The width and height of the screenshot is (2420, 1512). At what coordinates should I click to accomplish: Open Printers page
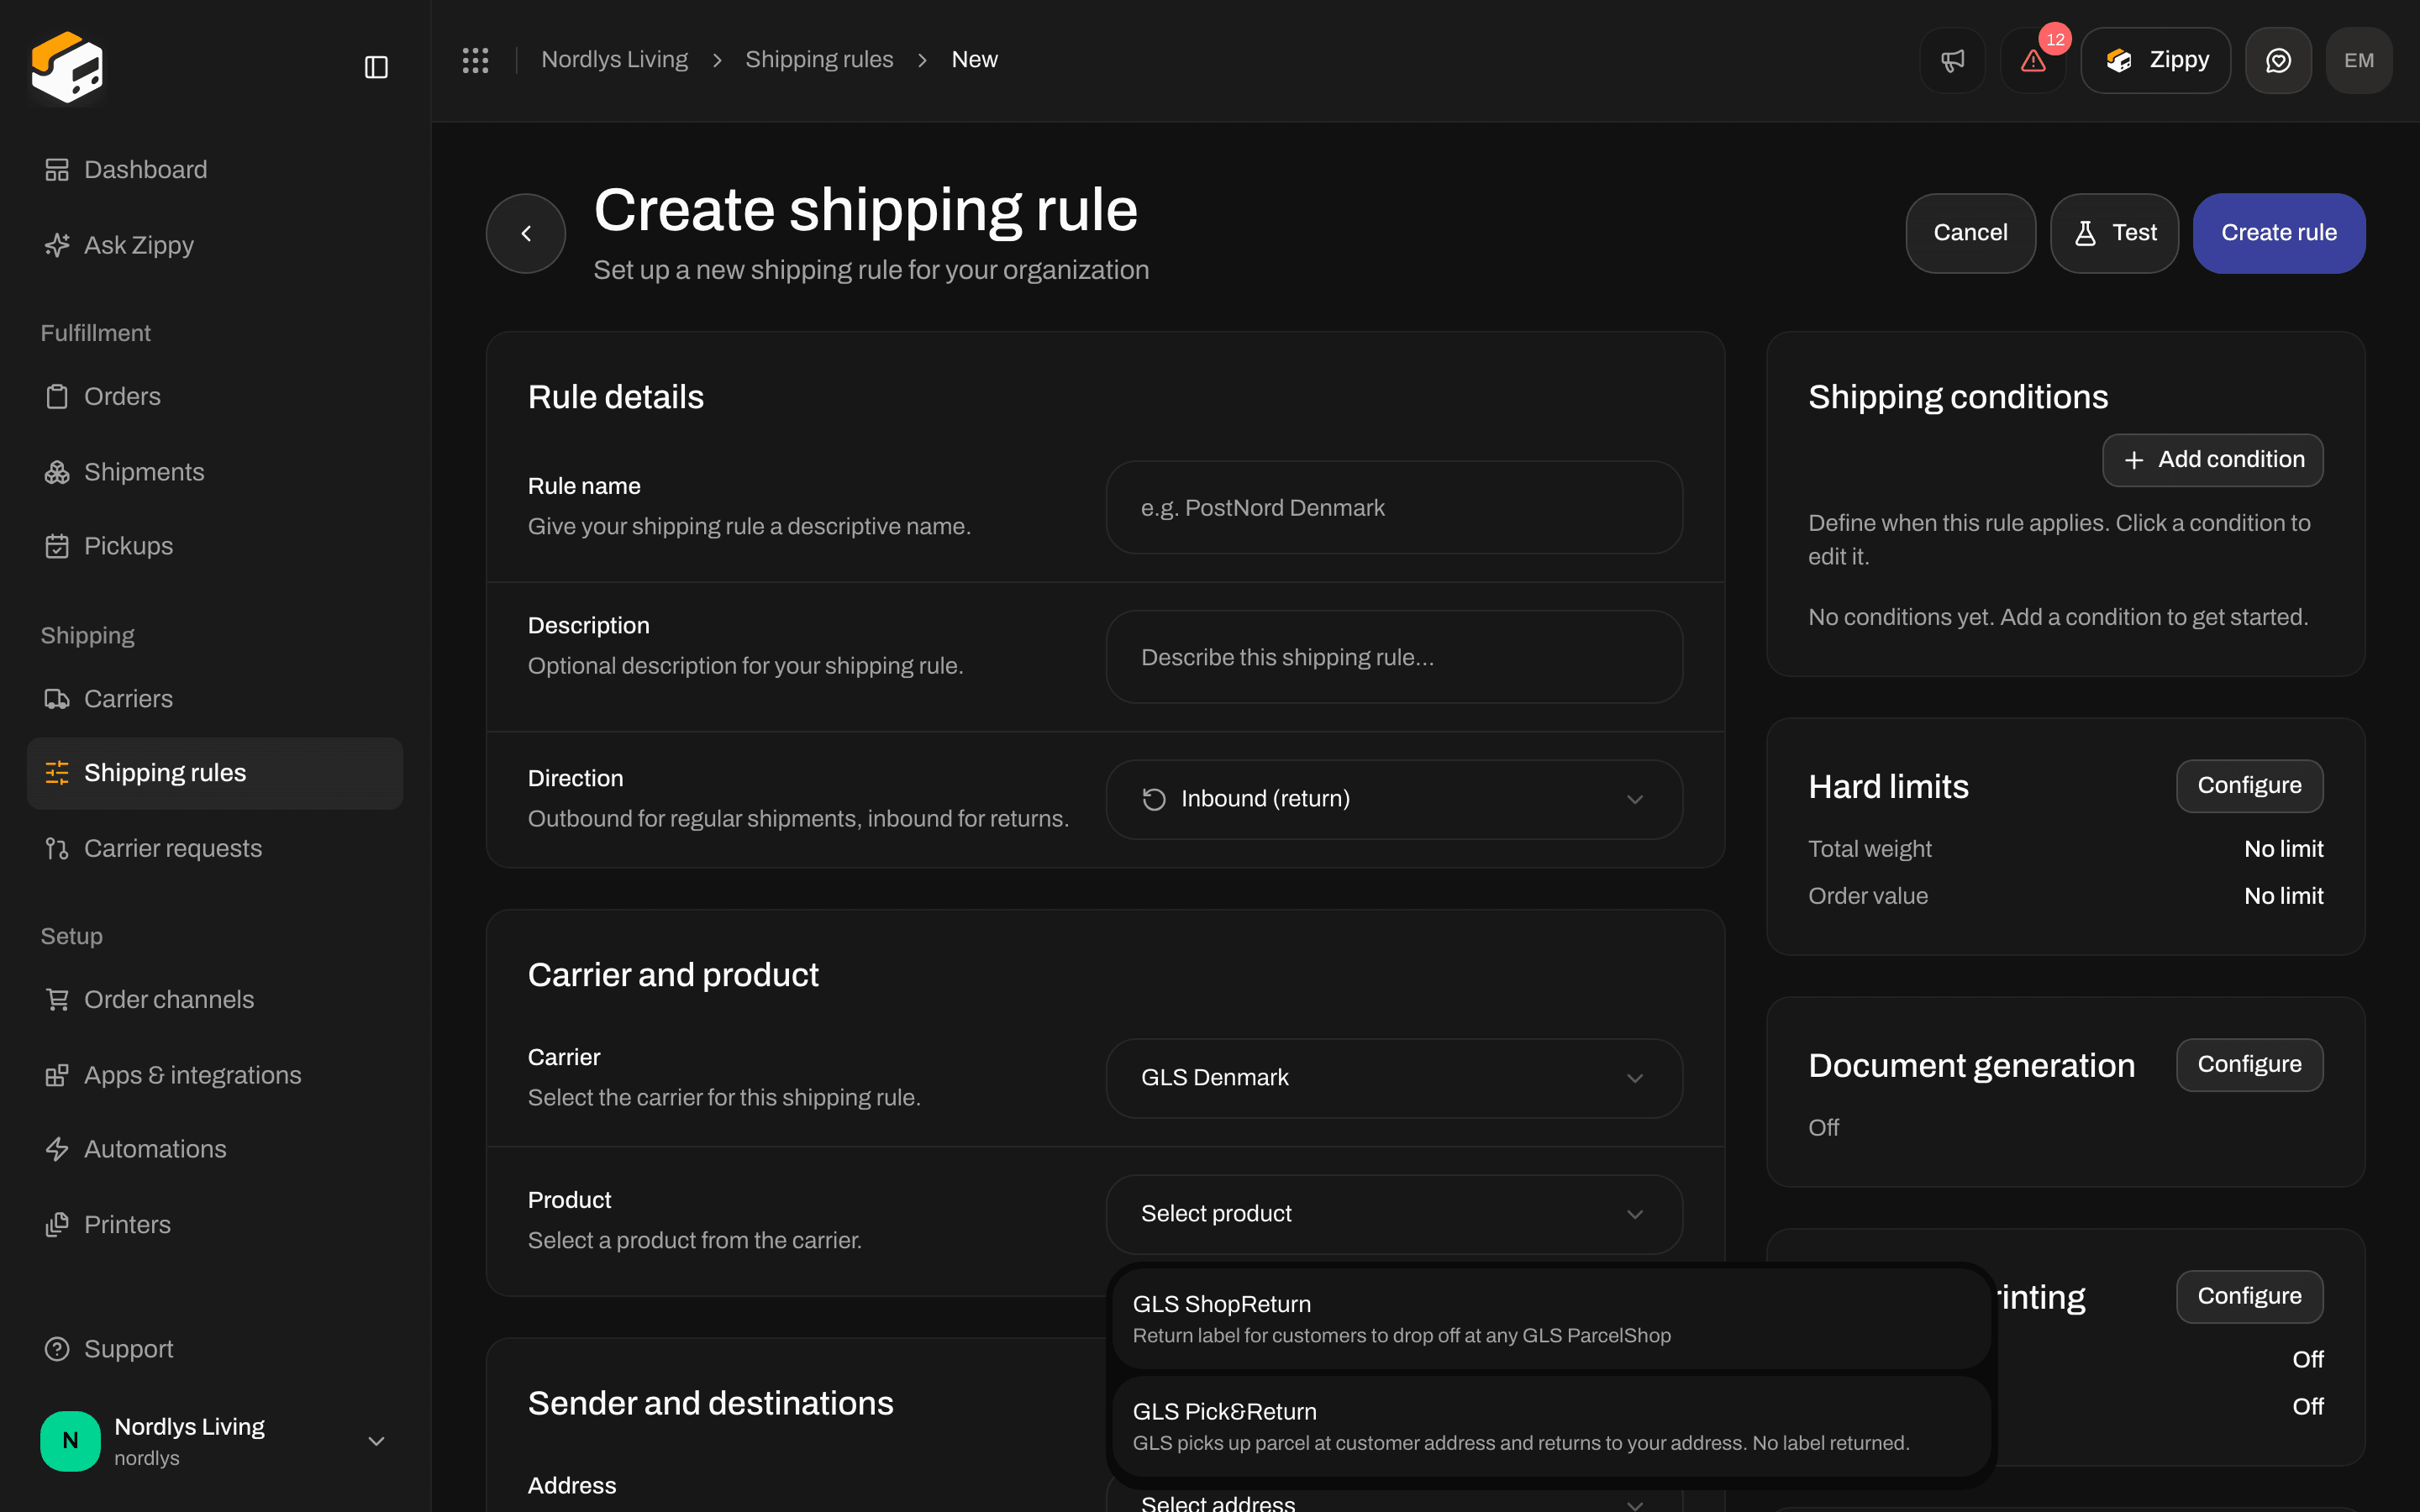click(215, 1225)
